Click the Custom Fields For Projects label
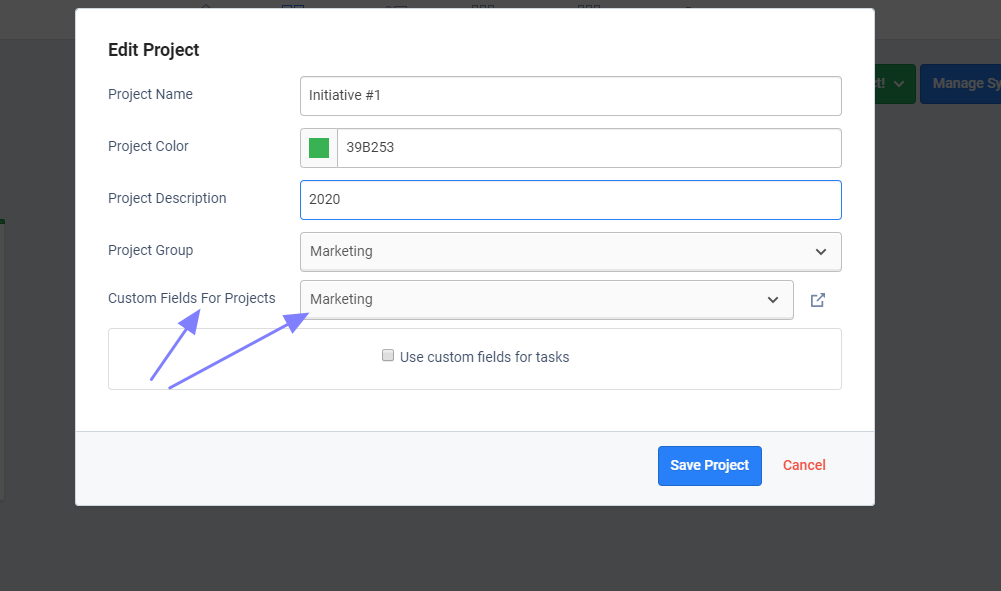This screenshot has width=1001, height=591. [x=191, y=299]
